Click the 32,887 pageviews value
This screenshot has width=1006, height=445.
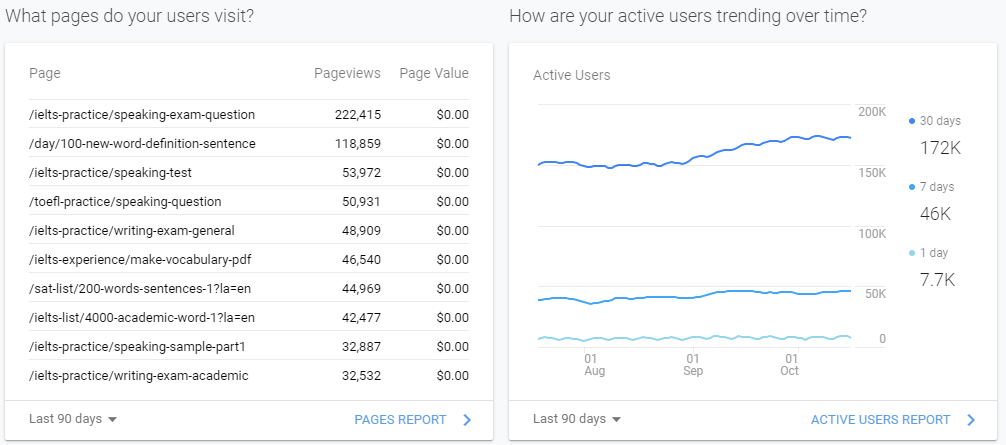(361, 347)
